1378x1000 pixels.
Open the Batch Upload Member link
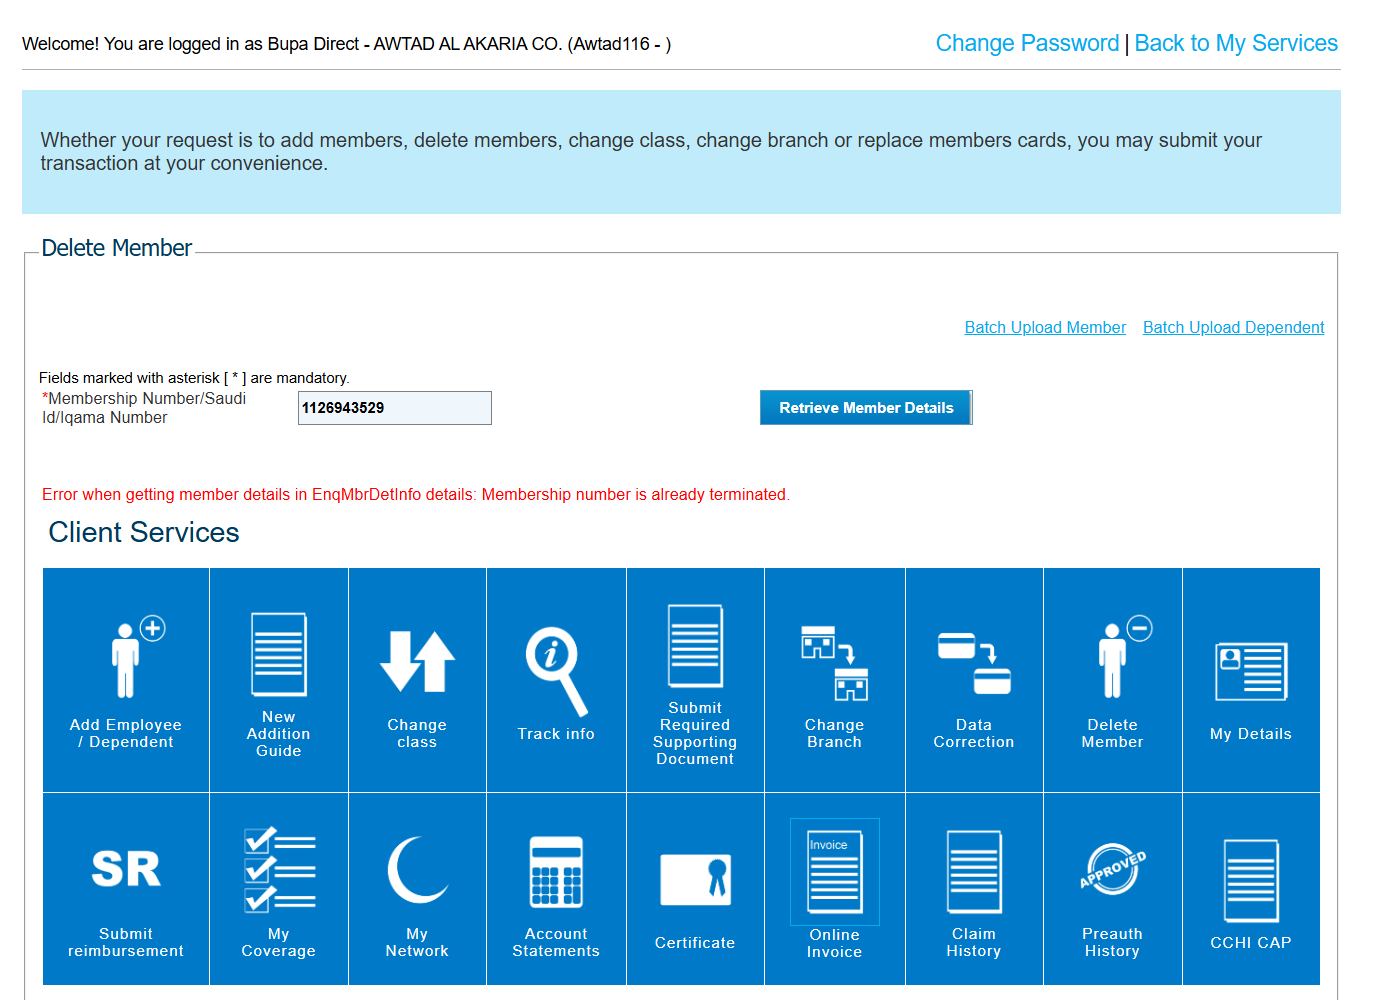point(1045,327)
